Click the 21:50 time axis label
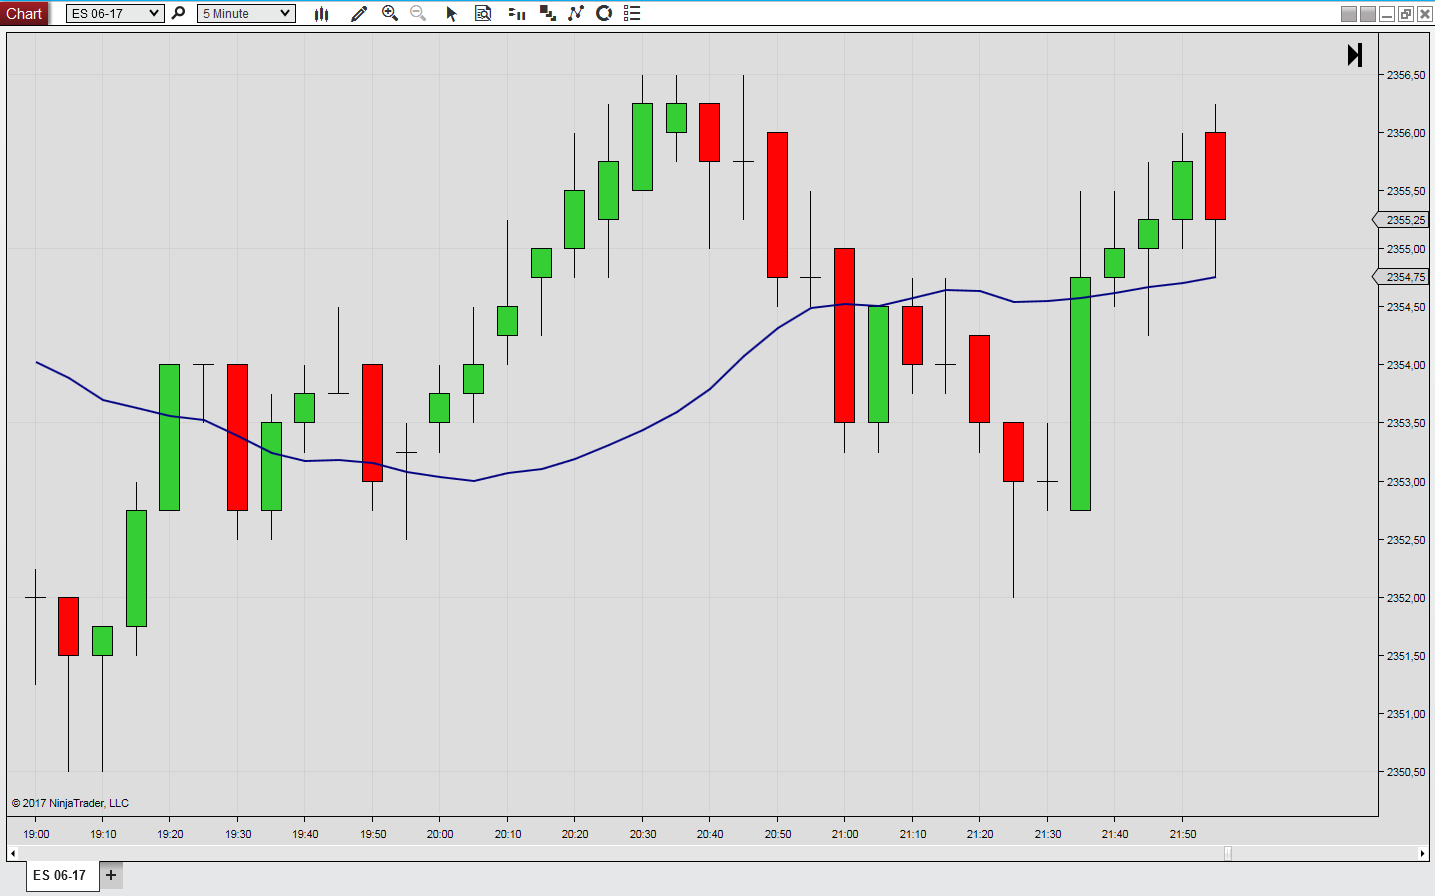 tap(1183, 834)
